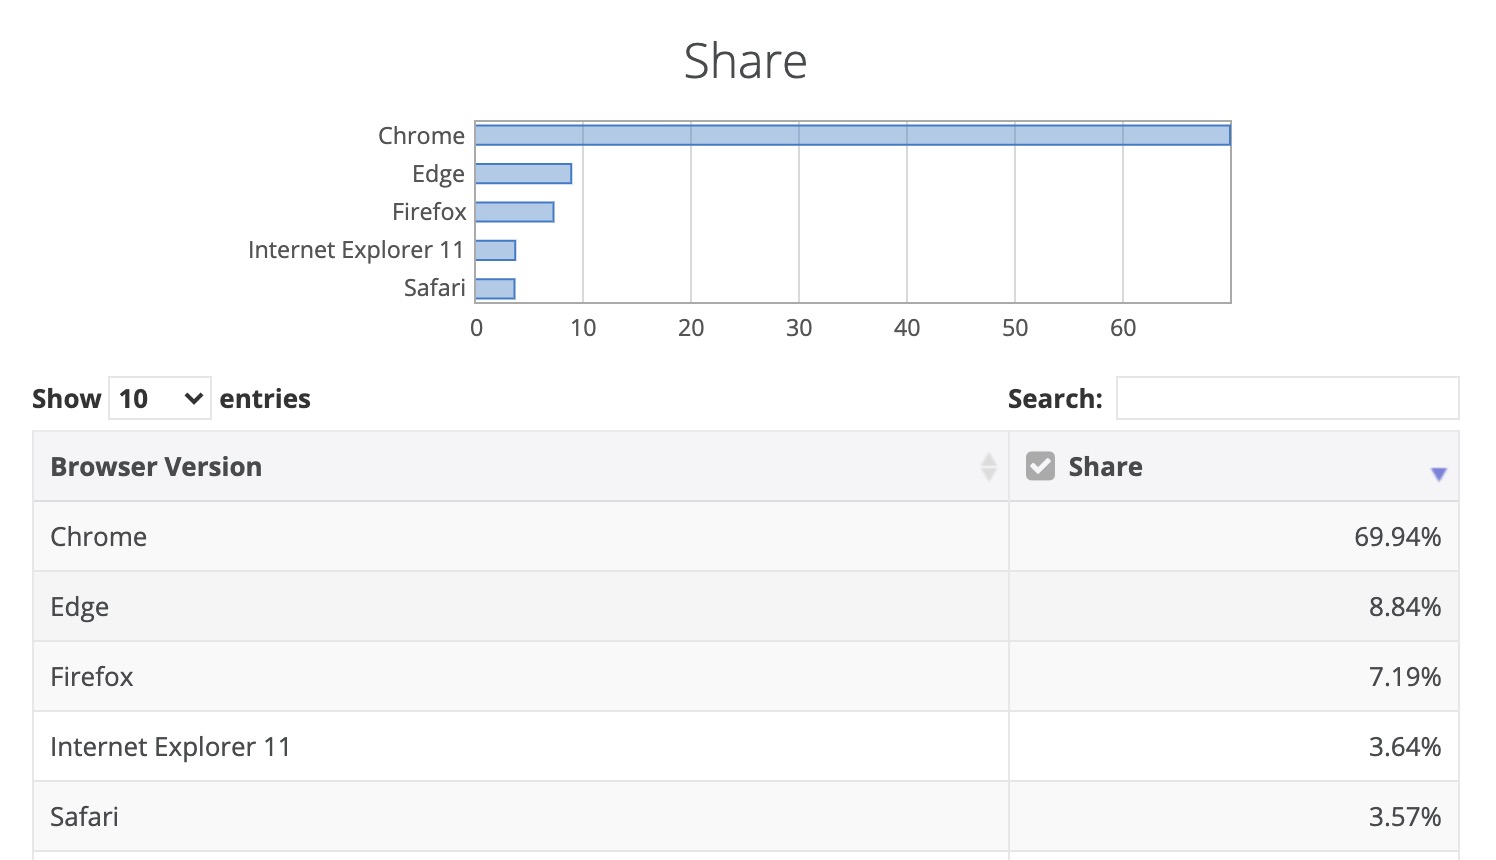Click the 69.94% share cell
Image resolution: width=1496 pixels, height=860 pixels.
[1397, 537]
